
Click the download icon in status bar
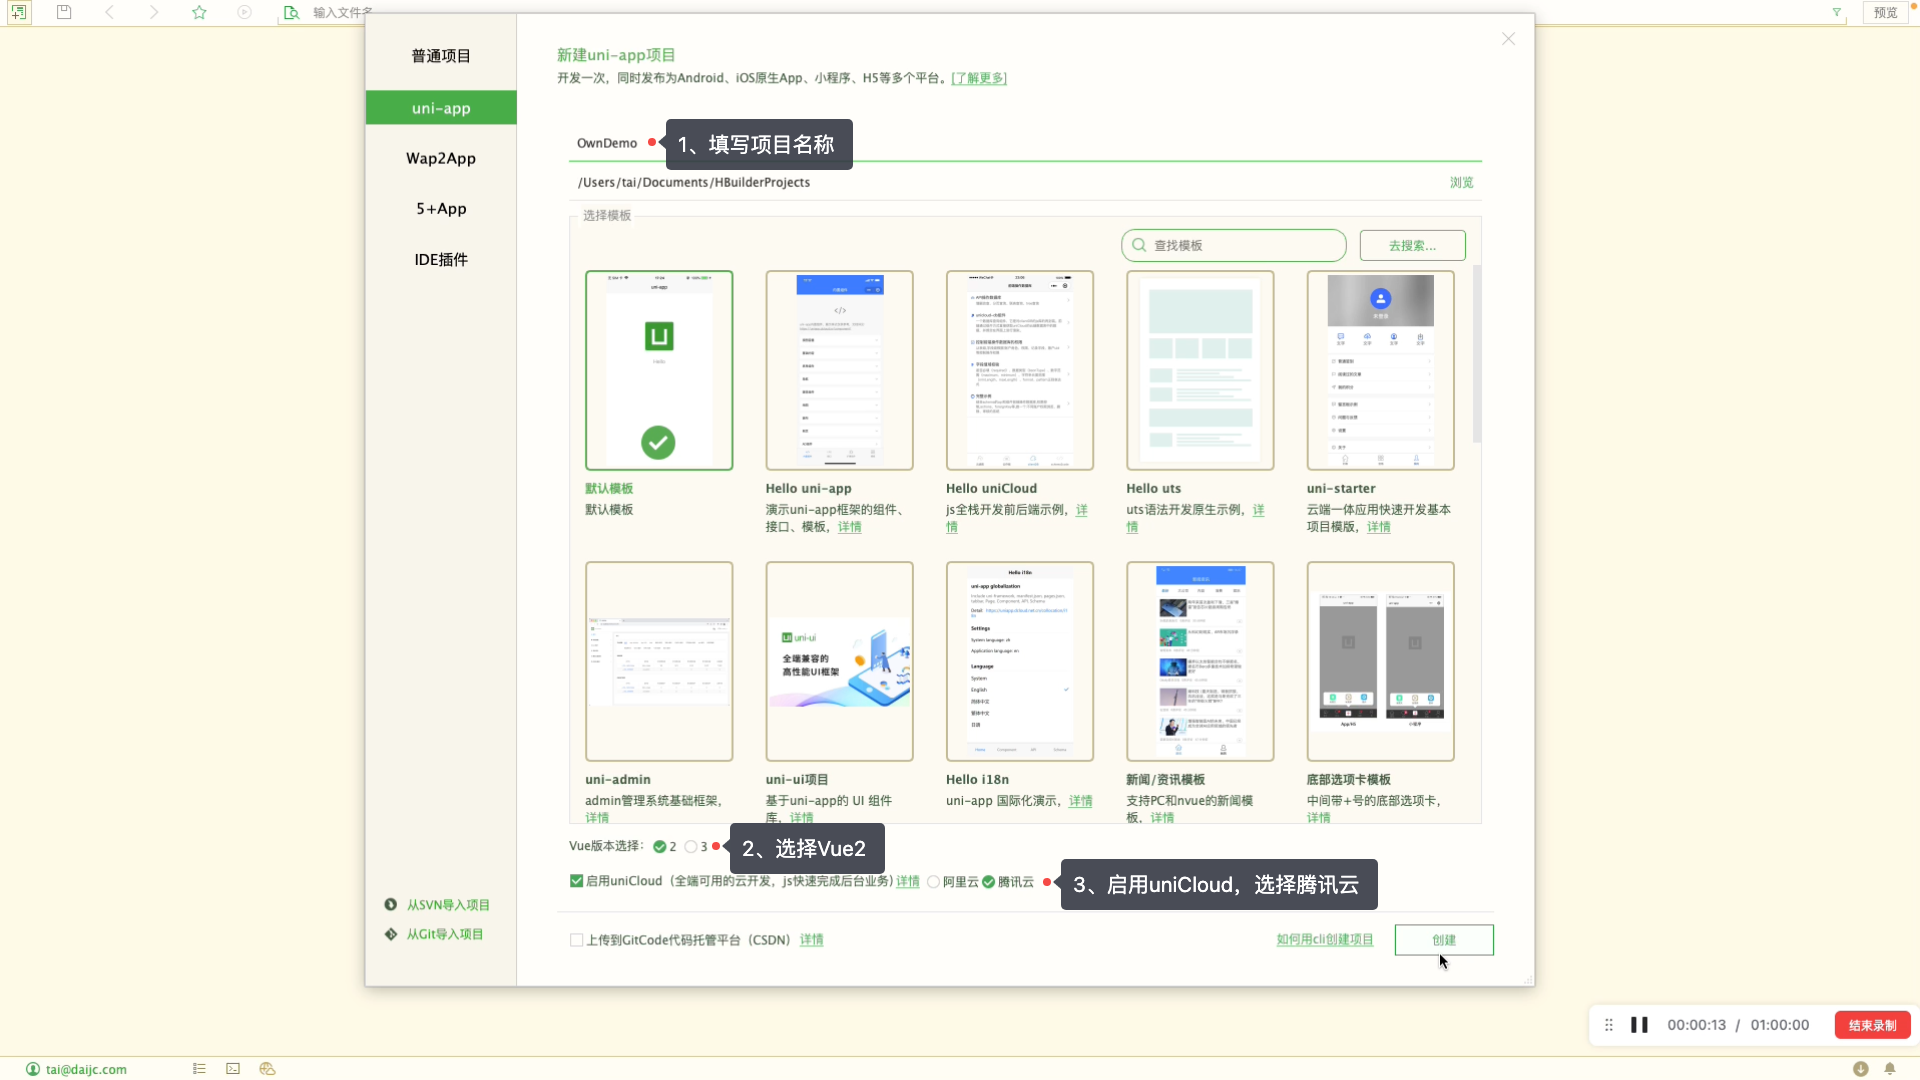(x=1860, y=1069)
